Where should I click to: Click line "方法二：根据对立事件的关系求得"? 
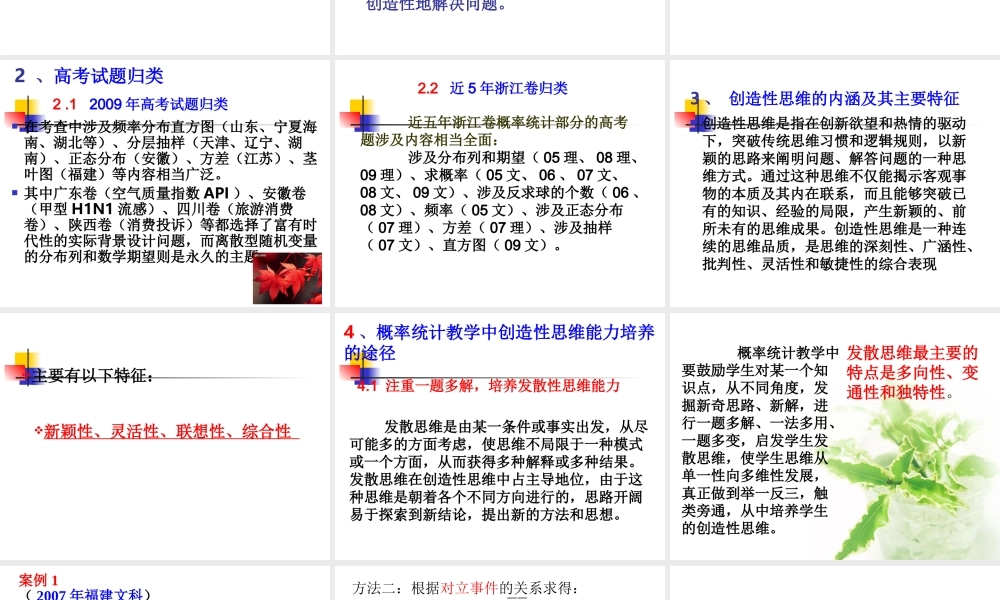(x=465, y=588)
